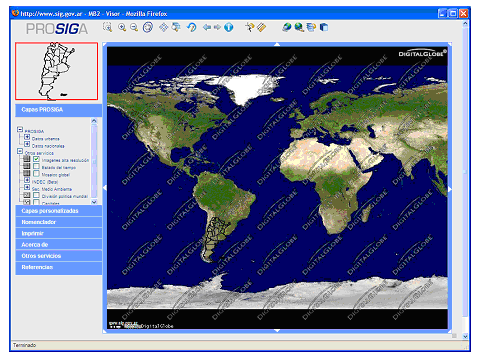
Task: Click layer list scroll up arrow
Action: pyautogui.click(x=94, y=121)
